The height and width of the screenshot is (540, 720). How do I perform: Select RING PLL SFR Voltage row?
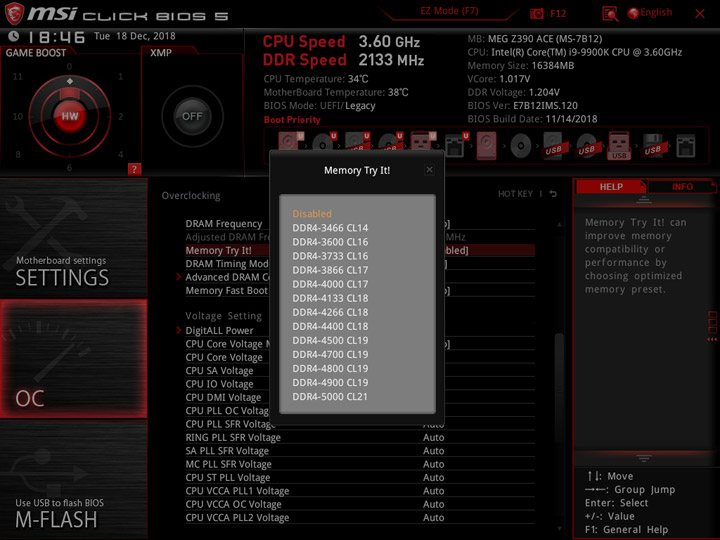tap(360, 438)
